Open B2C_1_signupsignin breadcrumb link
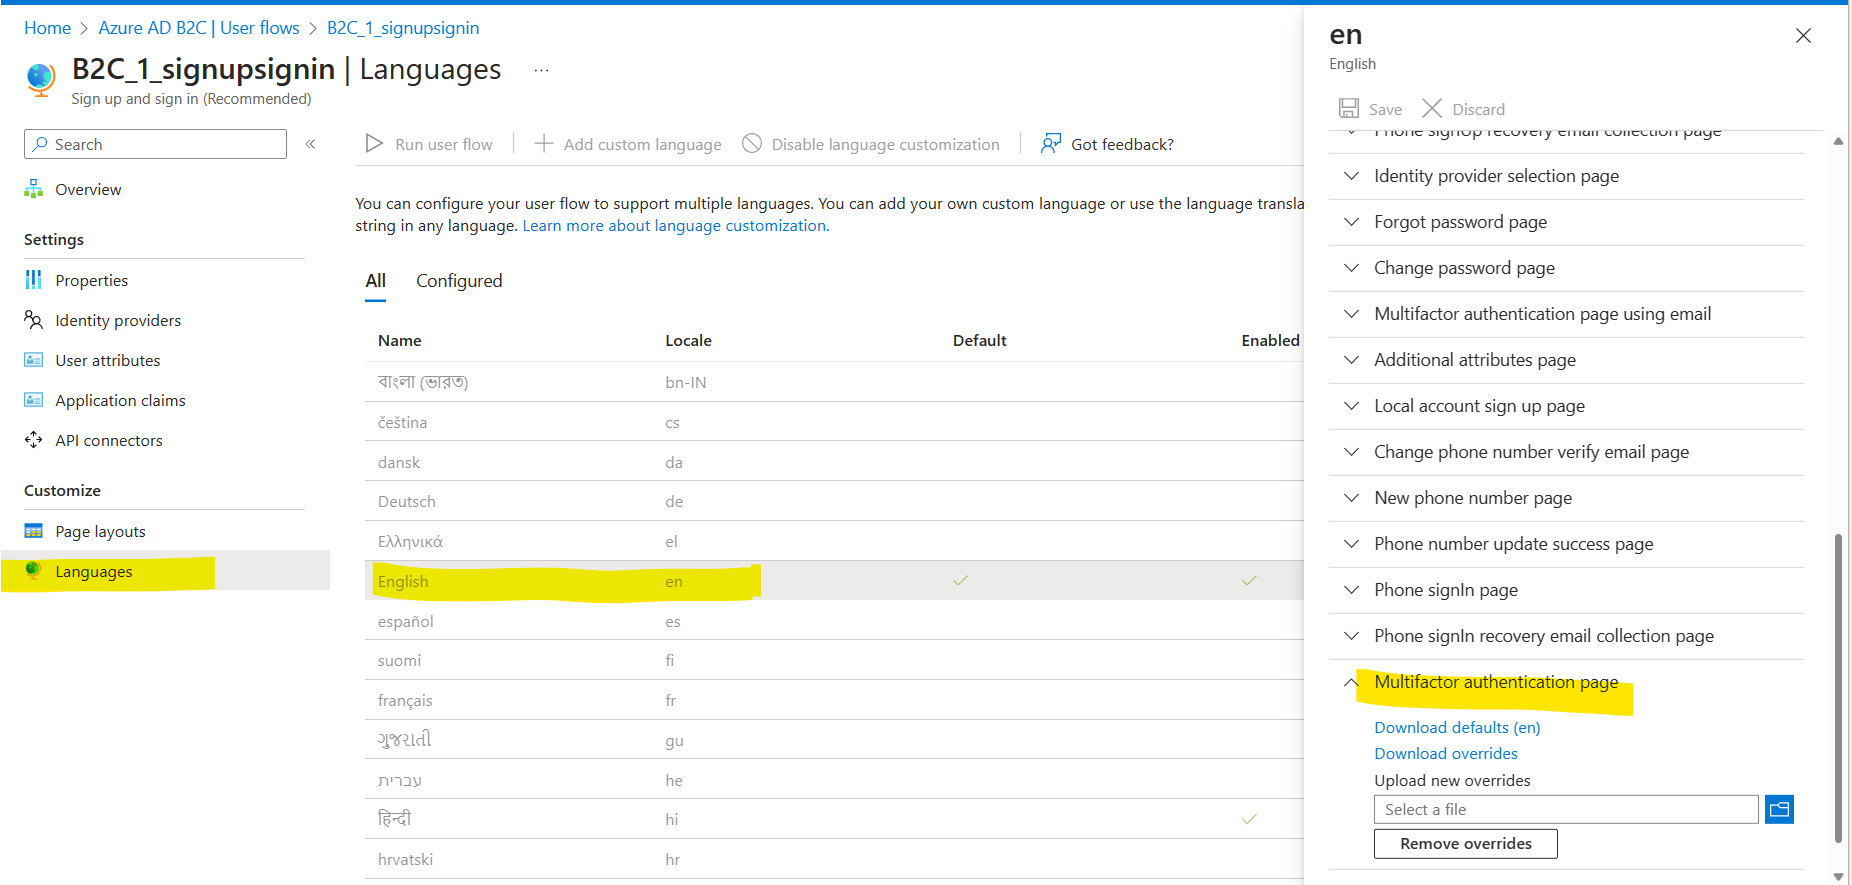 403,28
